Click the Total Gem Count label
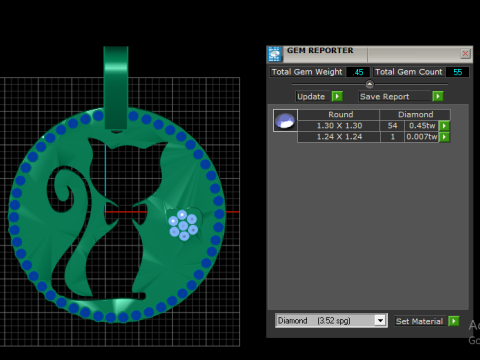Screen dimensions: 480x360 coord(408,72)
